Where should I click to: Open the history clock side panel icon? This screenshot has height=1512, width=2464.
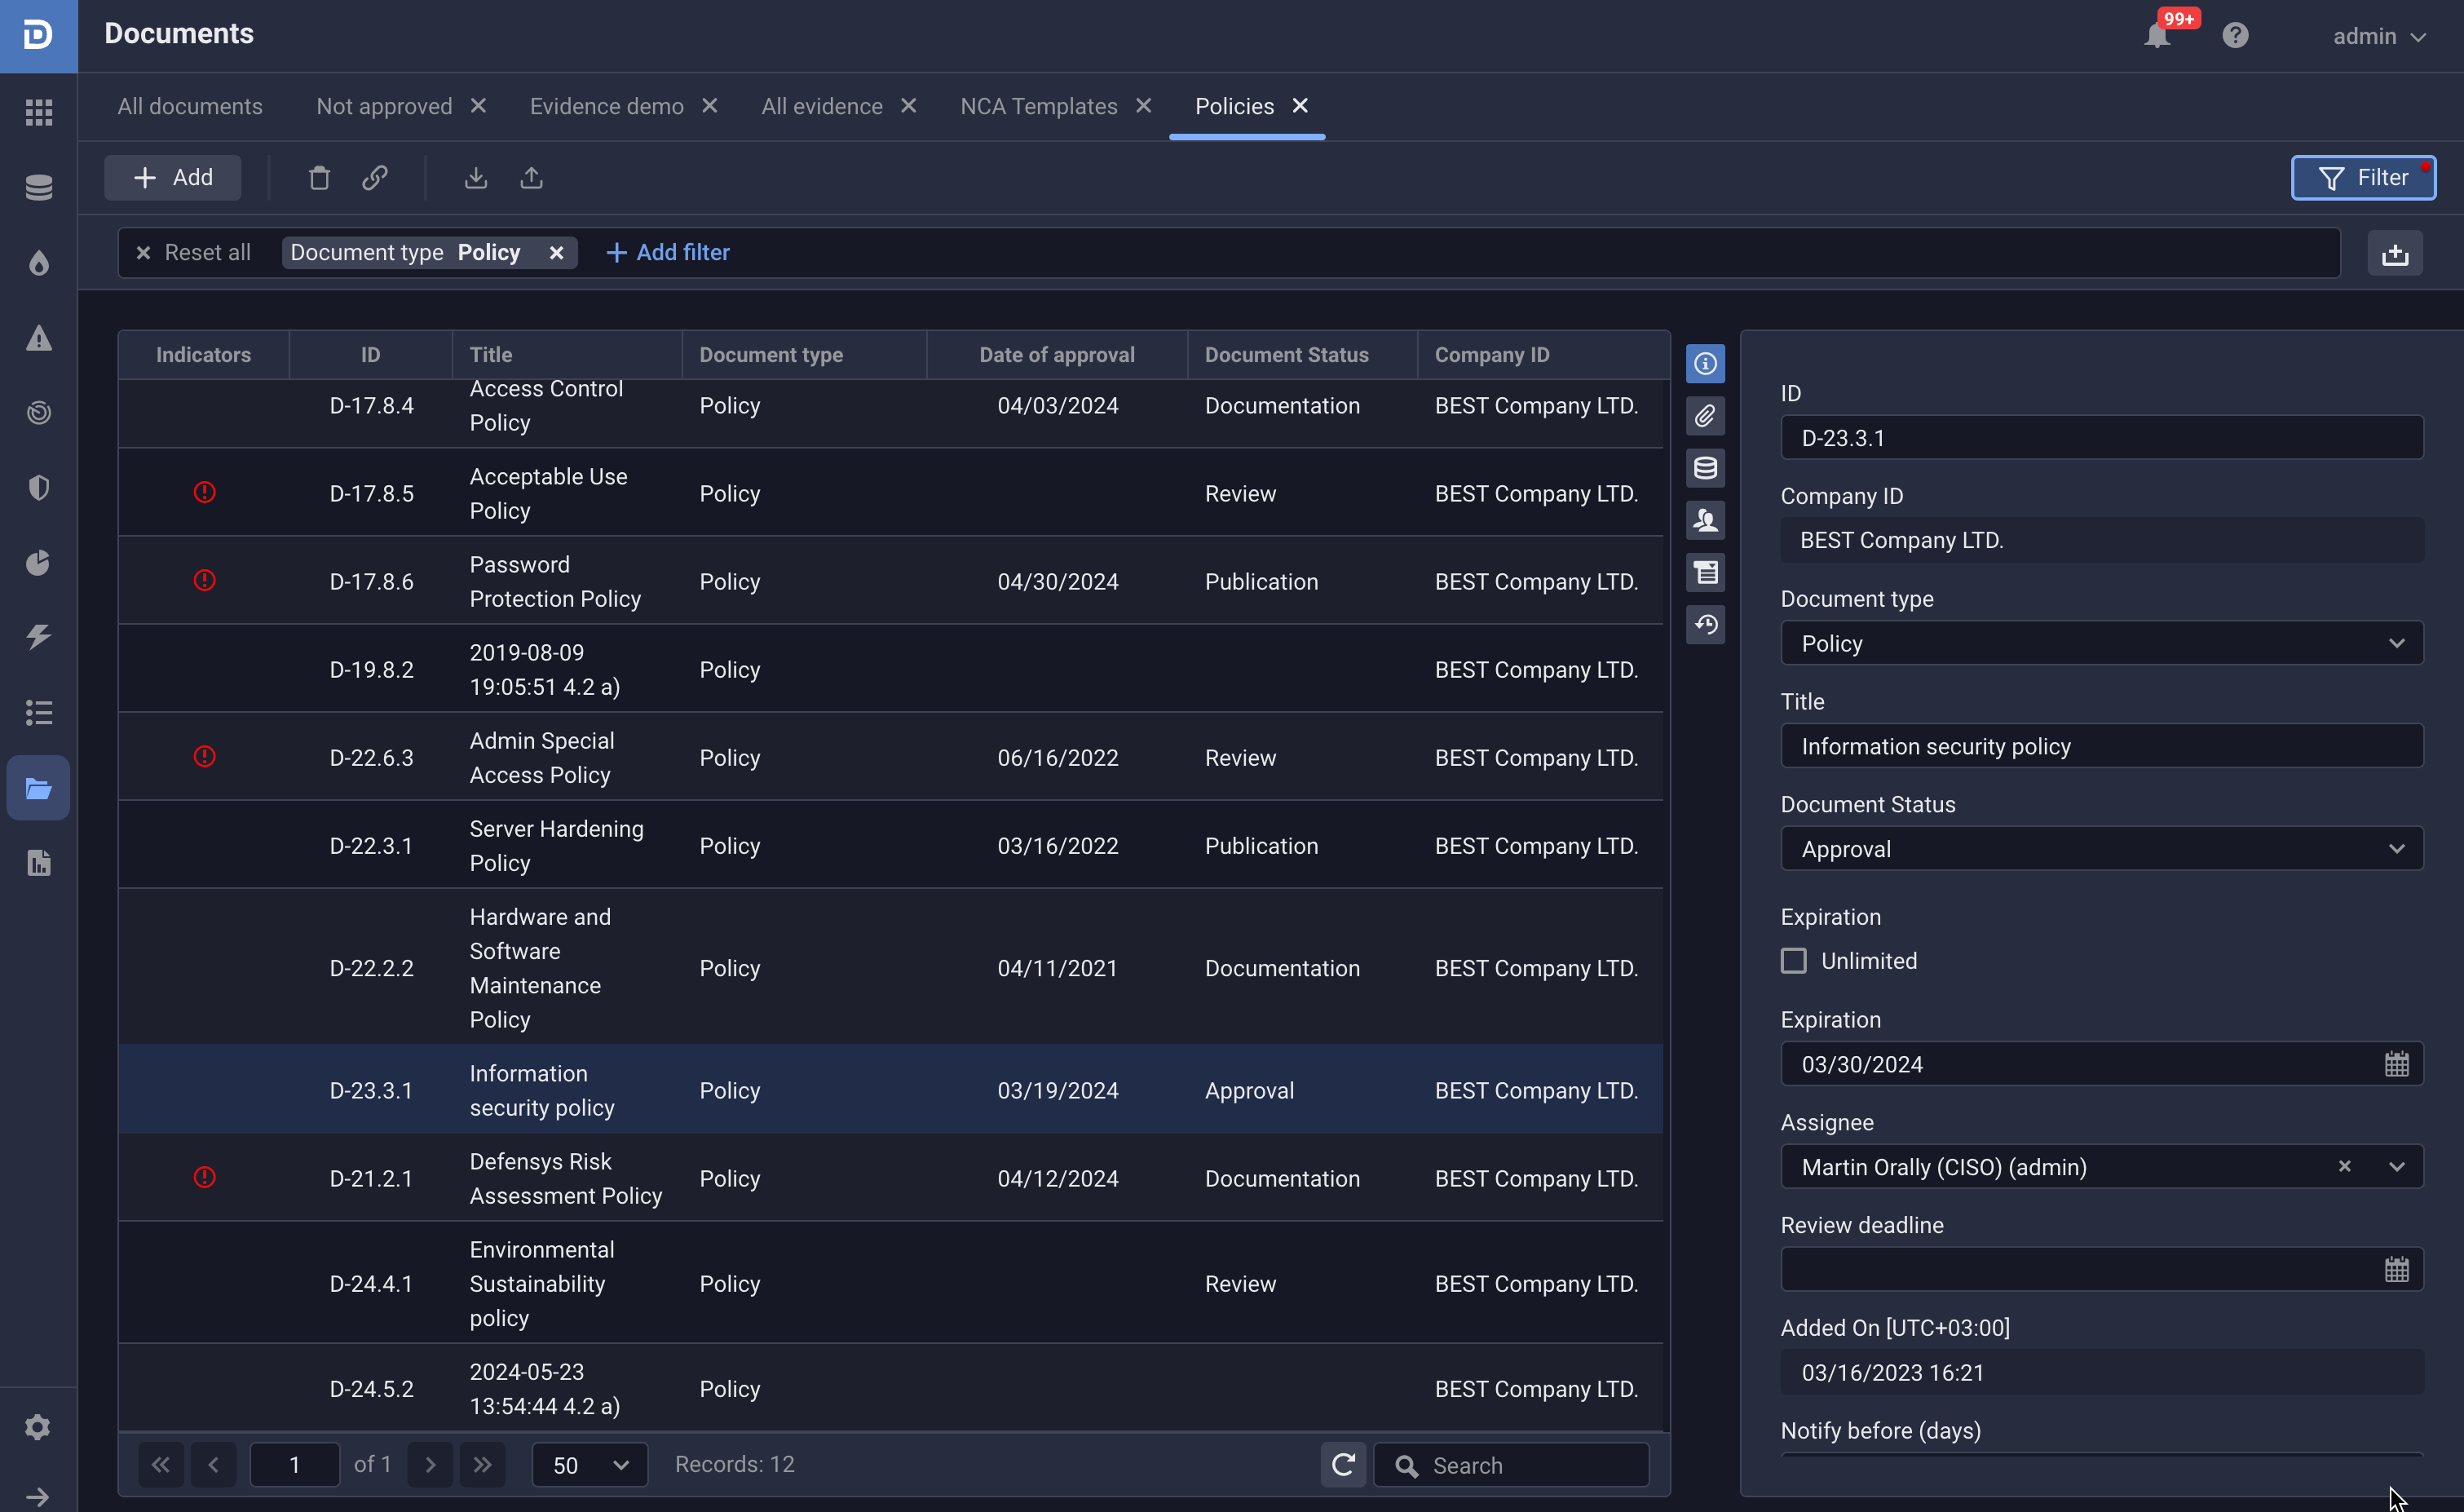tap(1705, 625)
